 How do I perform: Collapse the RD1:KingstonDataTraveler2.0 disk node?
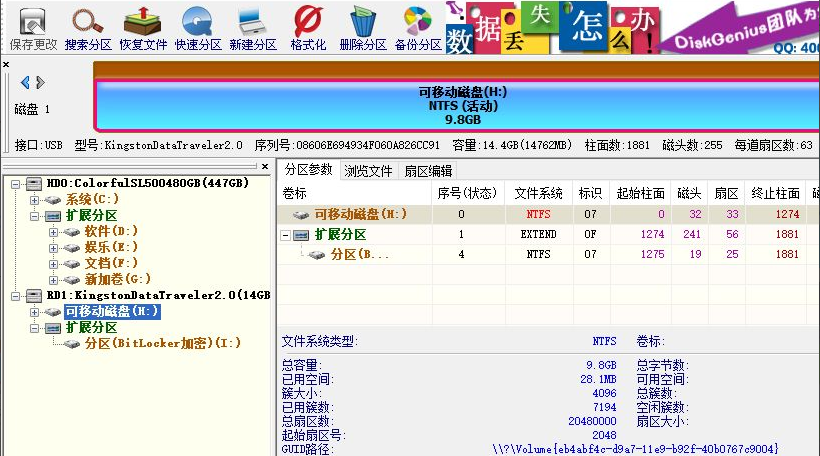point(16,296)
